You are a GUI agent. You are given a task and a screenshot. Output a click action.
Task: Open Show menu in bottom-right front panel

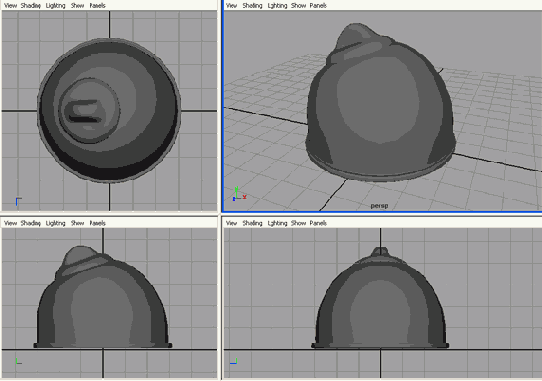298,223
